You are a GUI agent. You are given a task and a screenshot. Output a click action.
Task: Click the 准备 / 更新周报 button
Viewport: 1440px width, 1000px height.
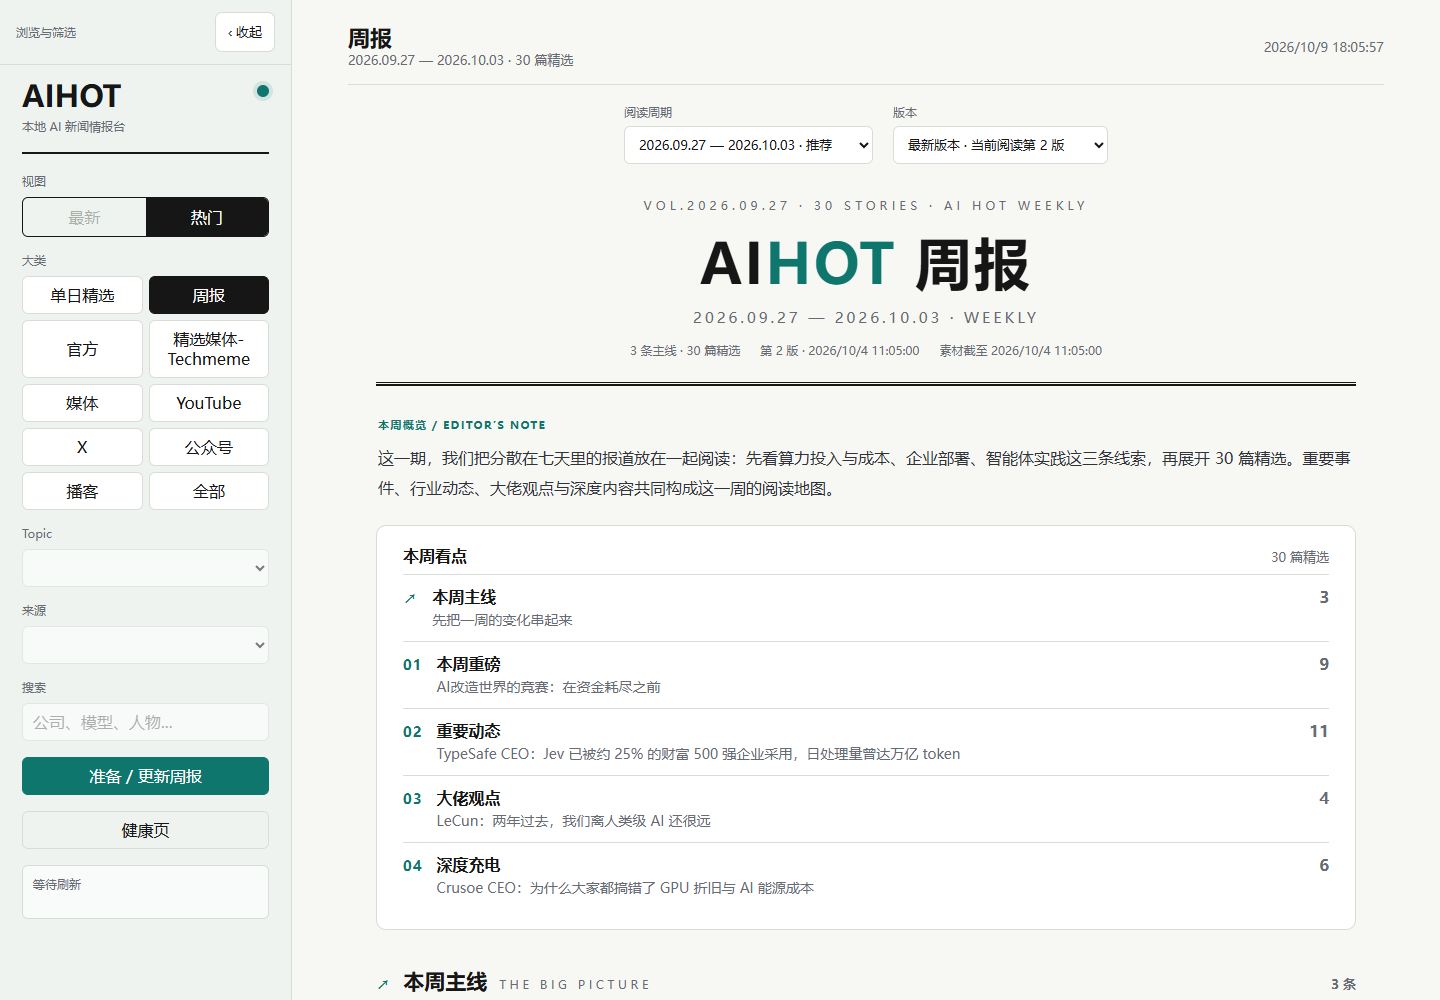[145, 776]
